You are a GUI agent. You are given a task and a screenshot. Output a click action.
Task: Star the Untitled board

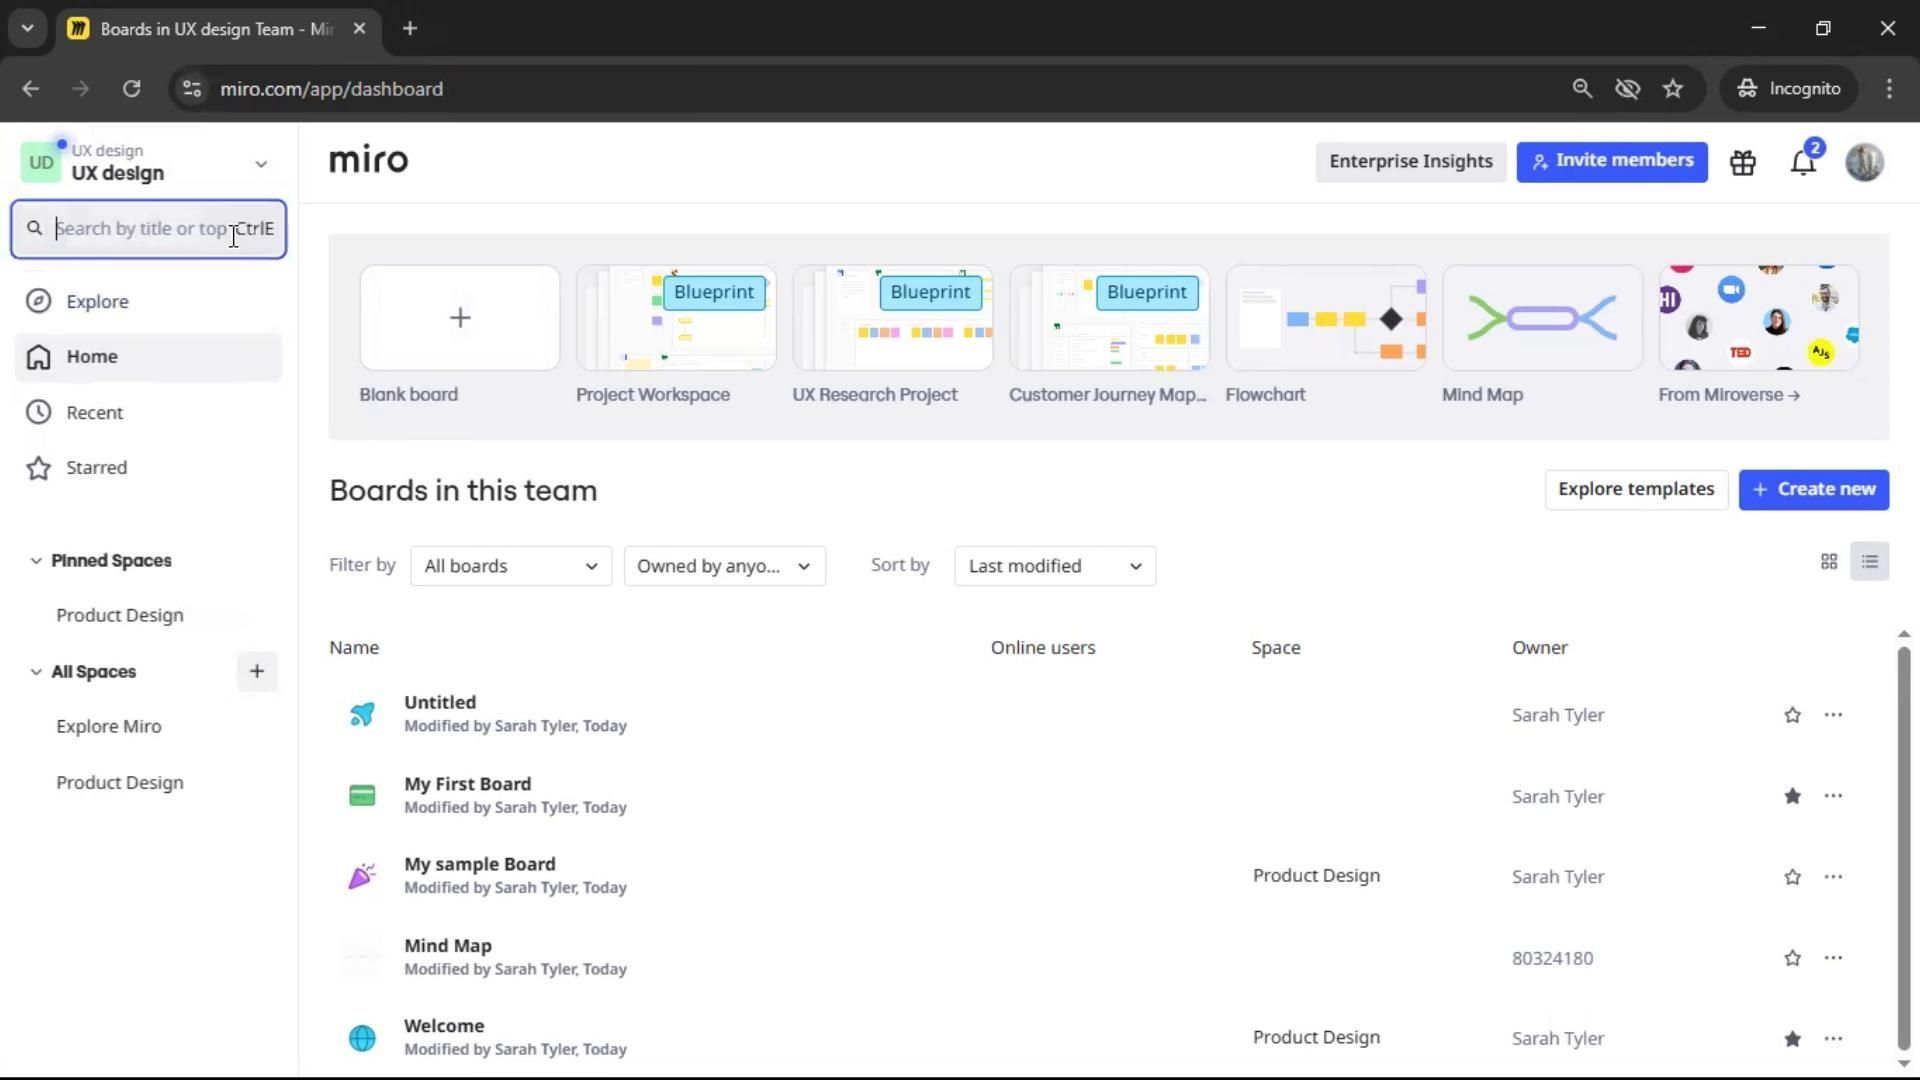click(1792, 715)
